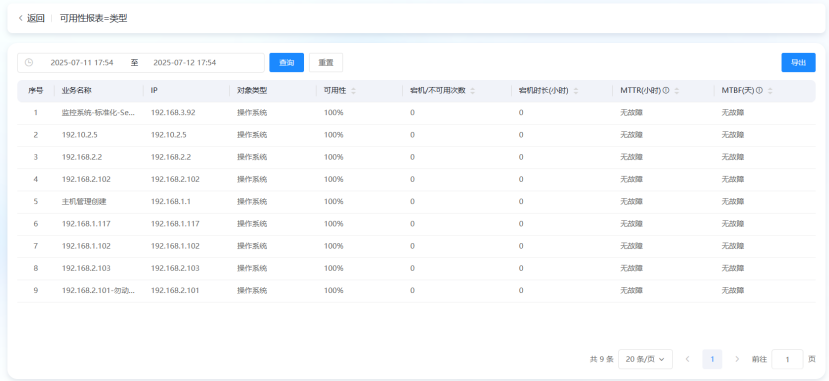The image size is (829, 381).
Task: Sort by 可用性 column arrows
Action: (x=353, y=91)
